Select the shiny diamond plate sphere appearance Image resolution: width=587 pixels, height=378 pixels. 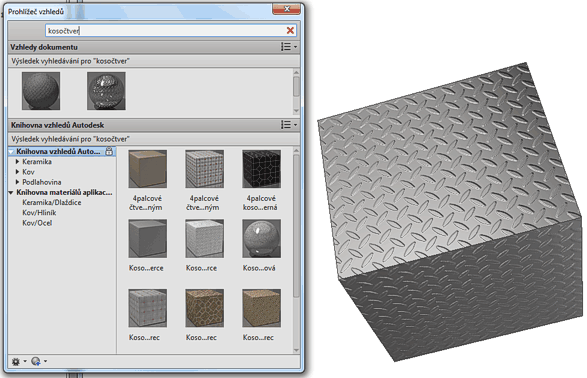point(106,91)
